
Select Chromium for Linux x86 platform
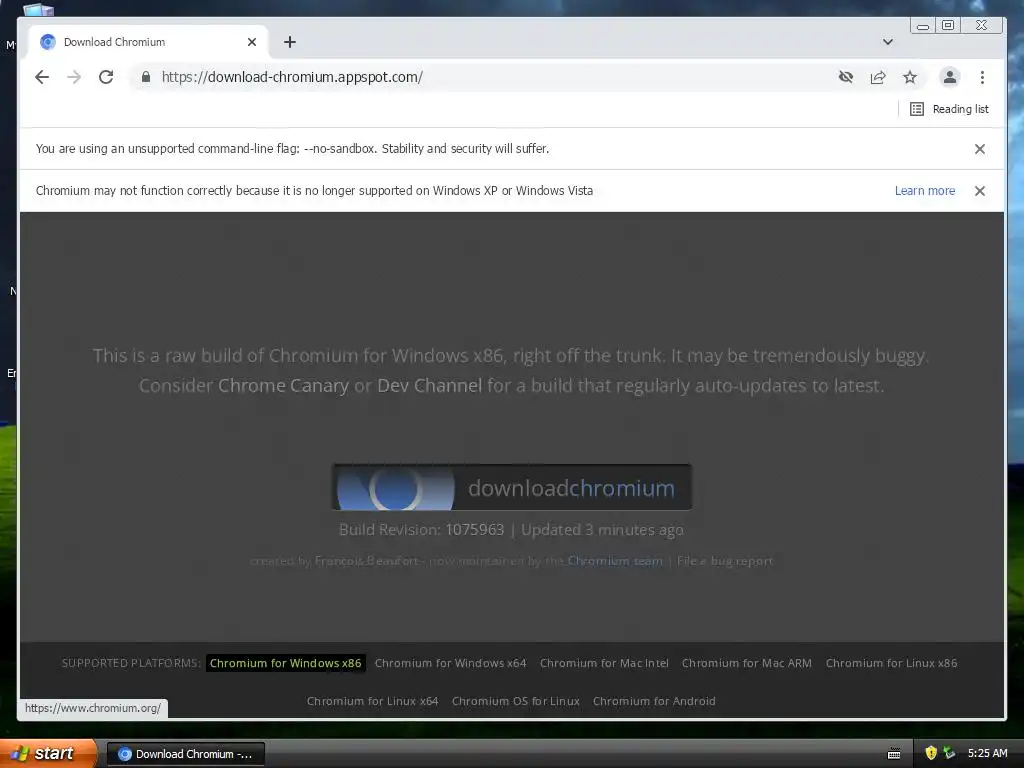891,663
